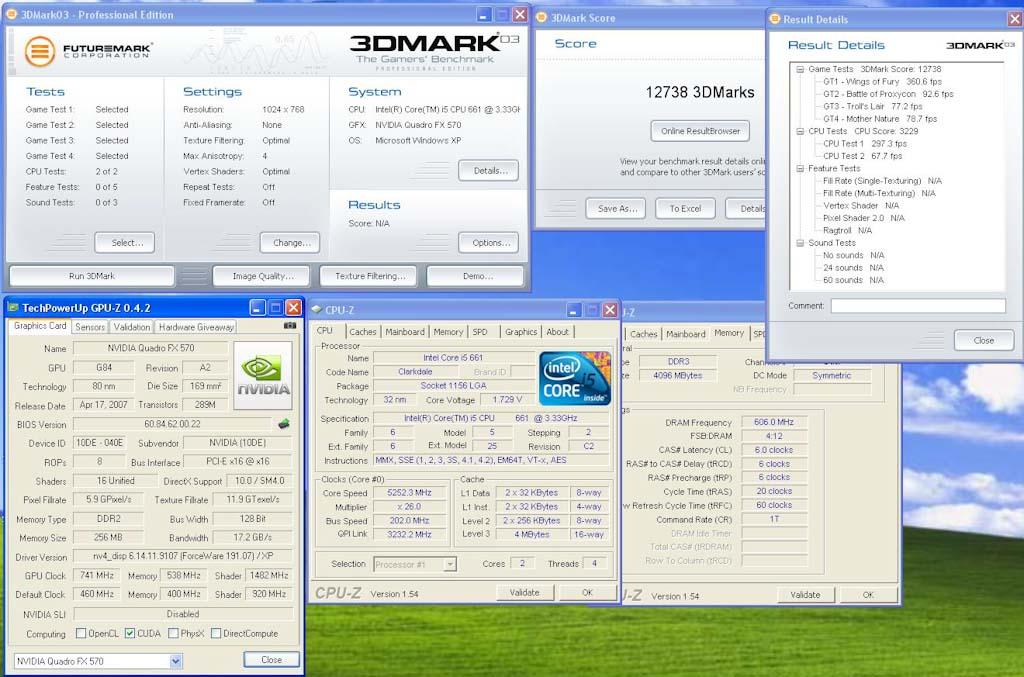Click the Details... button under System
This screenshot has width=1024, height=677.
[x=488, y=170]
